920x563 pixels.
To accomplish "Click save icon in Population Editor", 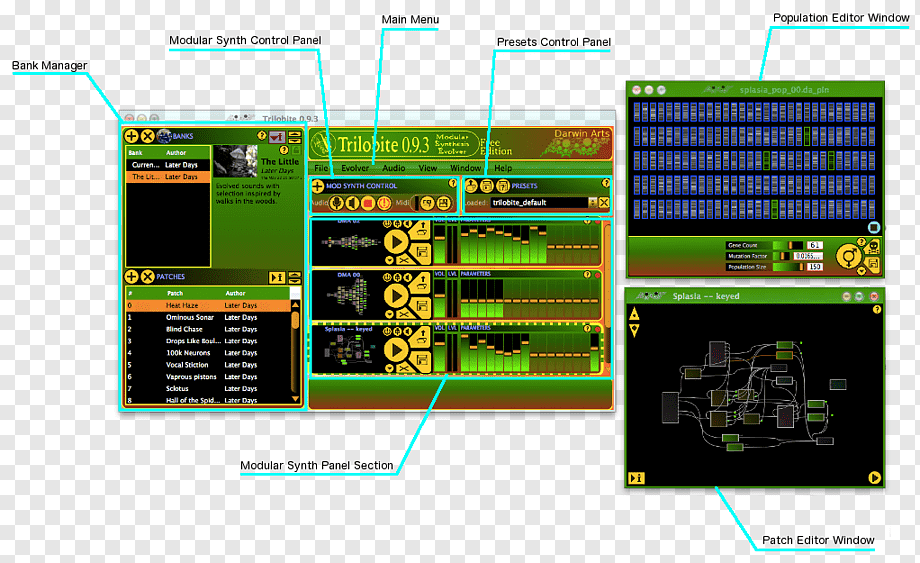I will pyautogui.click(x=874, y=263).
